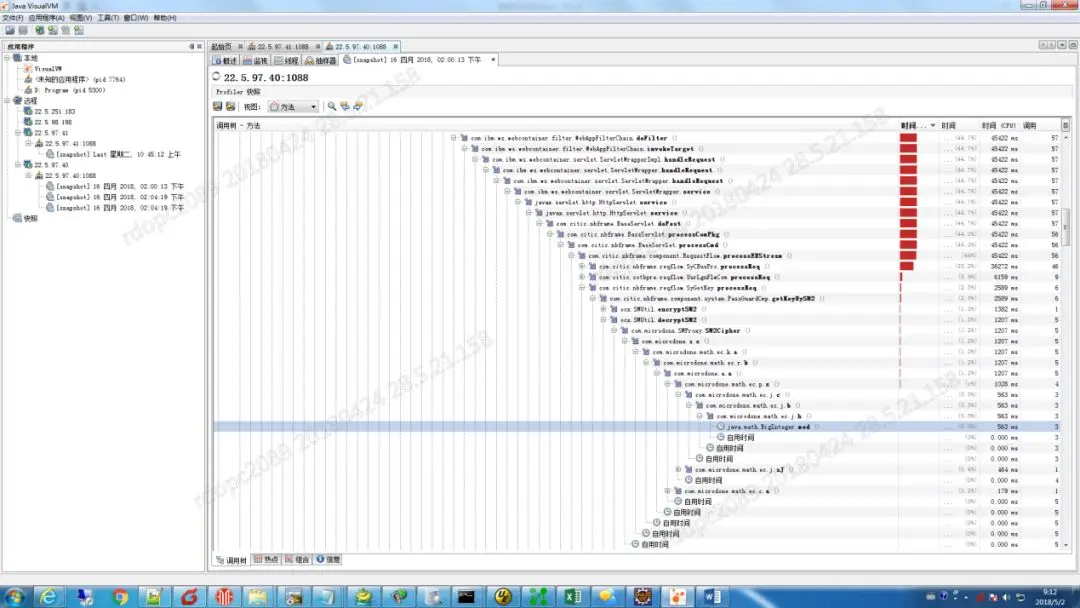Click the Find Next arrow icon
Image resolution: width=1080 pixels, height=608 pixels.
(x=357, y=107)
